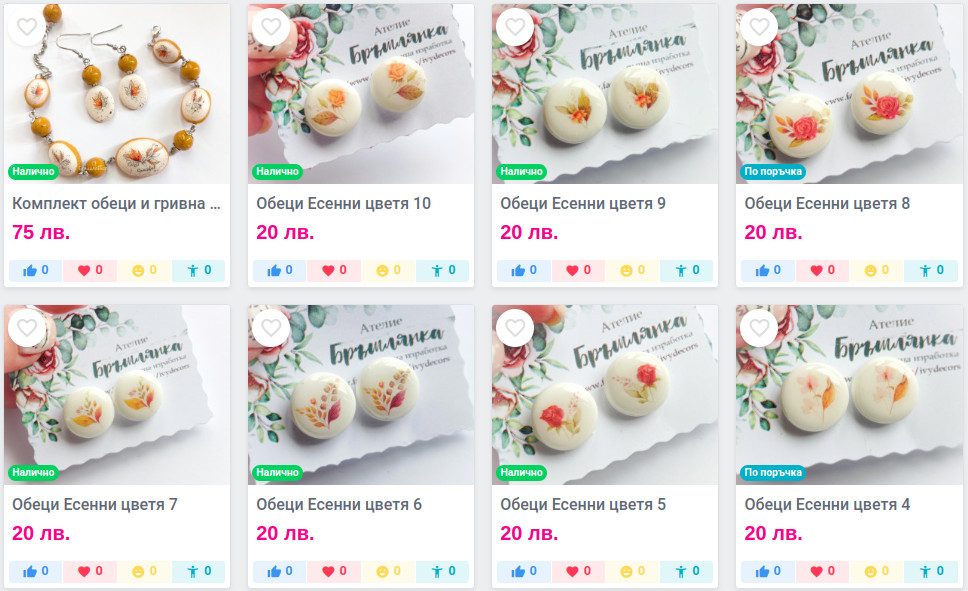The image size is (968, 591).
Task: Click person reaction icon on Есенни цветя 6
Action: 443,571
